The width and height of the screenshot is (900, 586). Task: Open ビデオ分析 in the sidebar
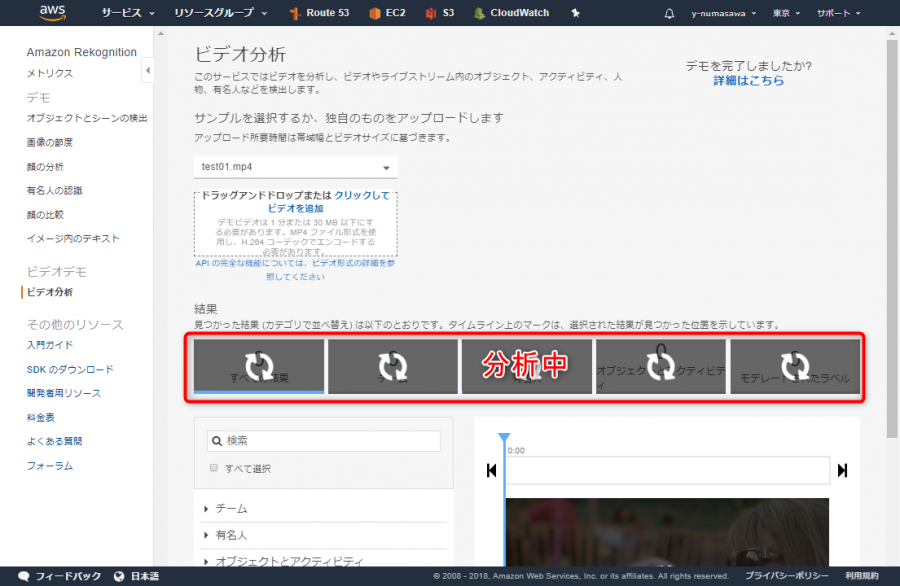tap(50, 292)
